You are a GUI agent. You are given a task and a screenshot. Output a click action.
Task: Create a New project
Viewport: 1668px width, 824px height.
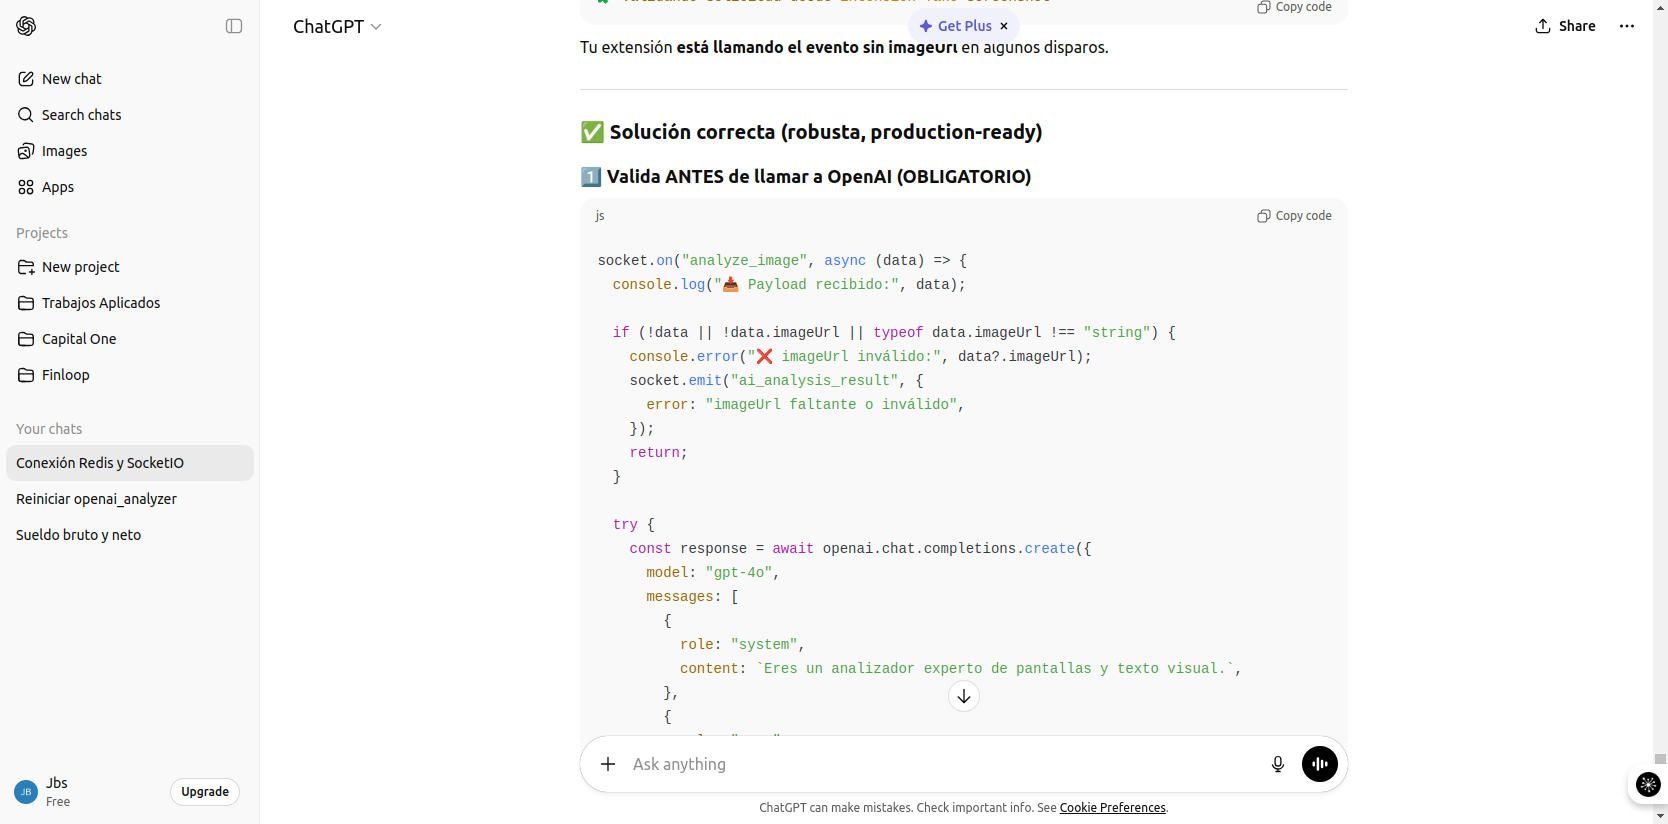[80, 267]
